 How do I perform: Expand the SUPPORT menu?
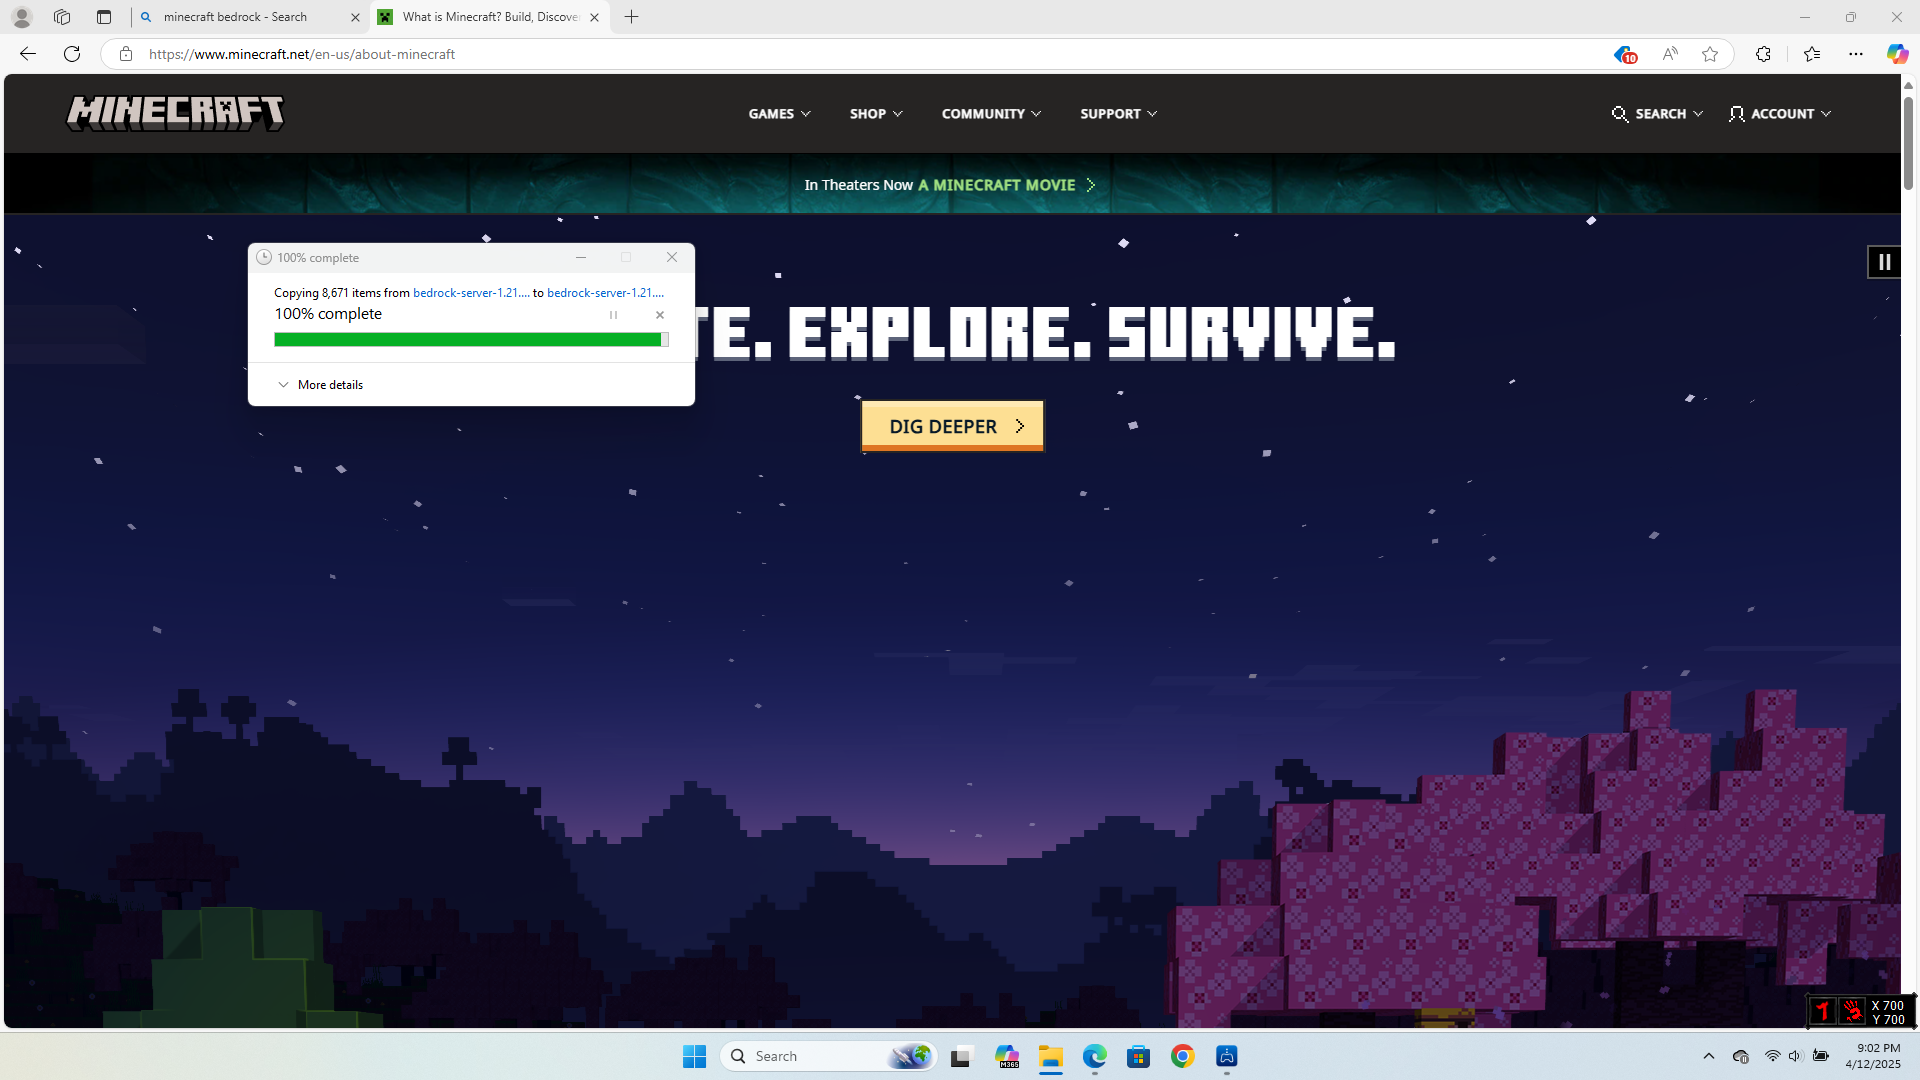tap(1119, 114)
